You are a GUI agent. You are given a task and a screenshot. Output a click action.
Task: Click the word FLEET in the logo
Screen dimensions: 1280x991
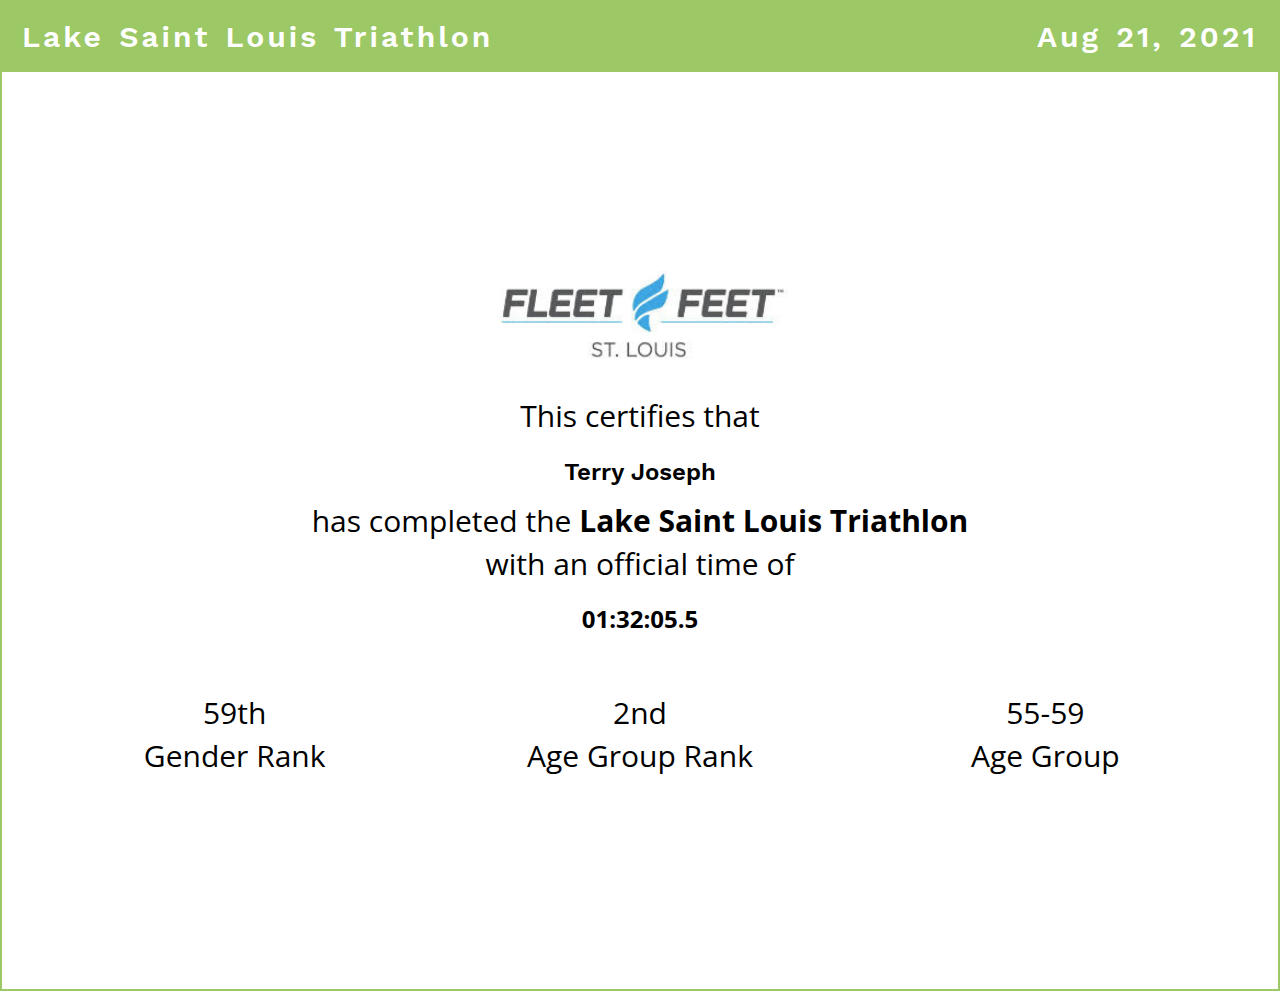point(561,304)
